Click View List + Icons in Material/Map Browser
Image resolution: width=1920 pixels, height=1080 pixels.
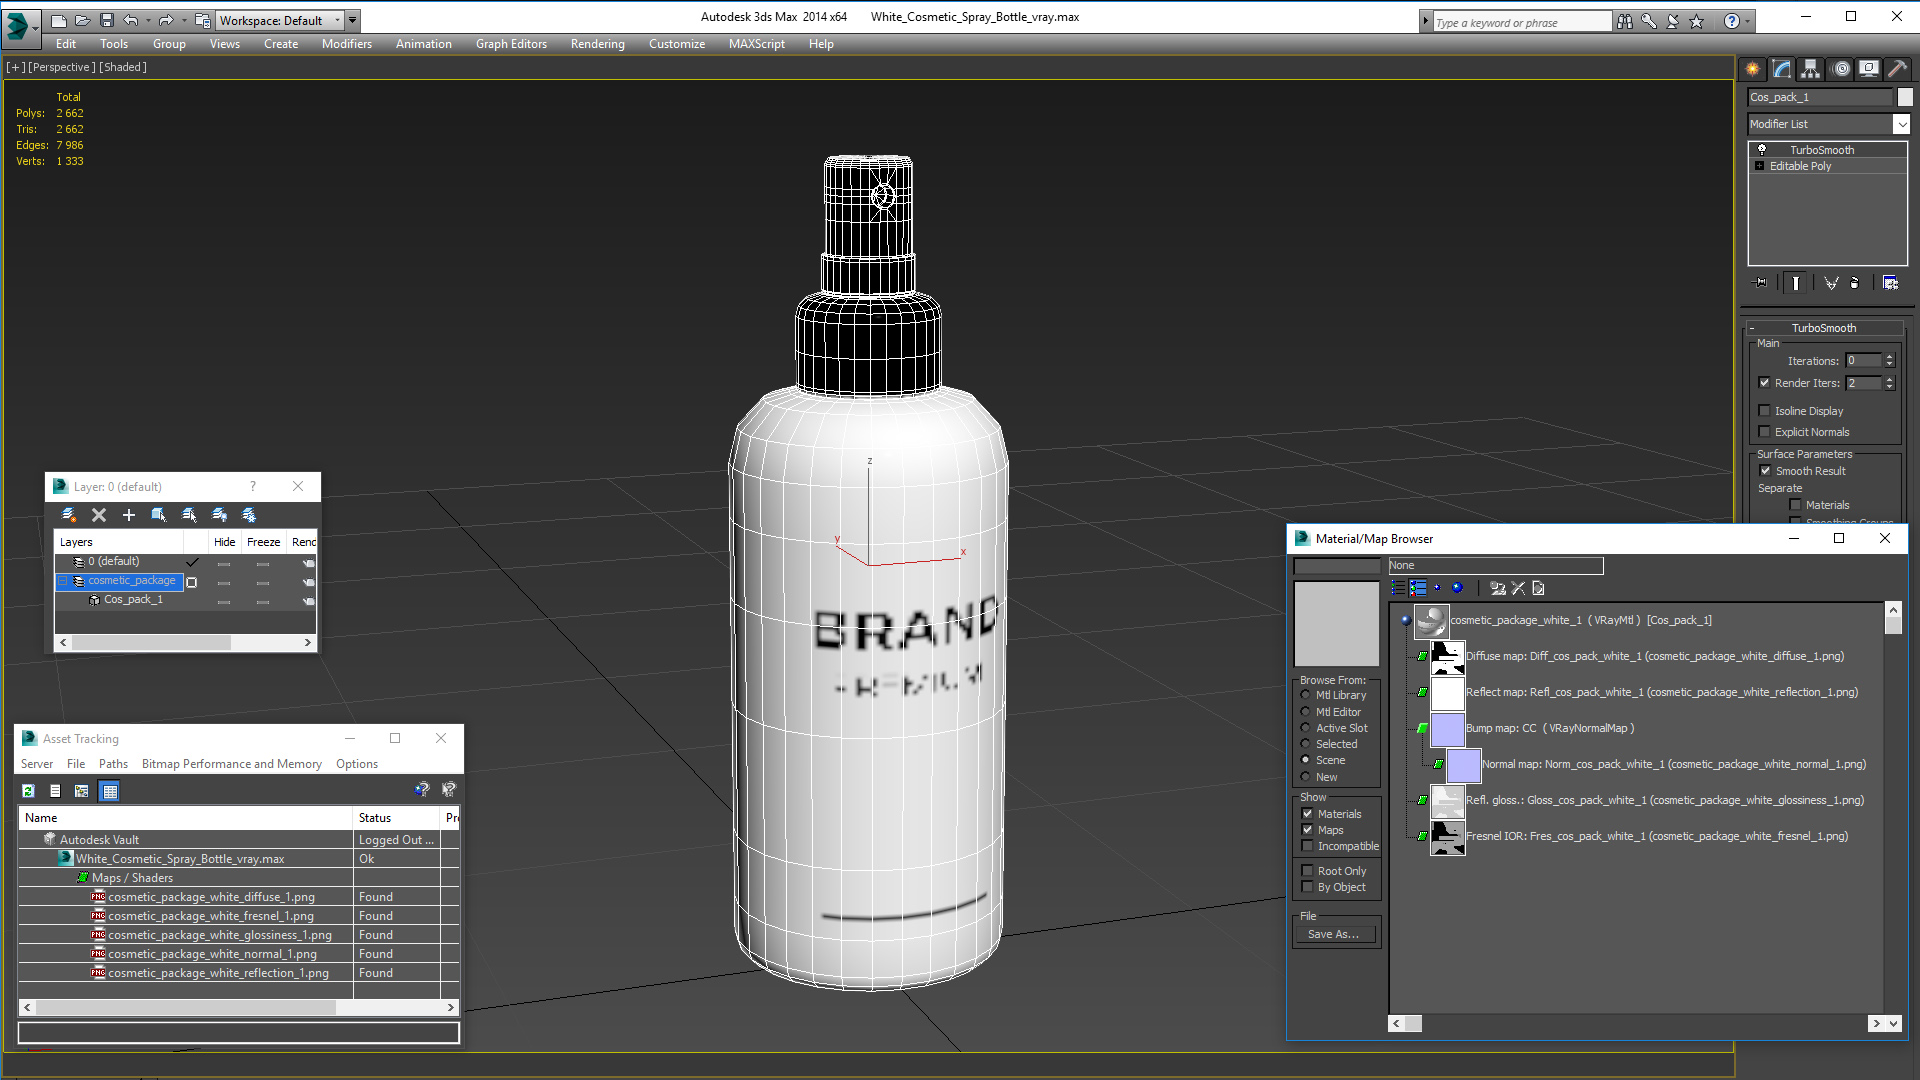coord(1418,588)
